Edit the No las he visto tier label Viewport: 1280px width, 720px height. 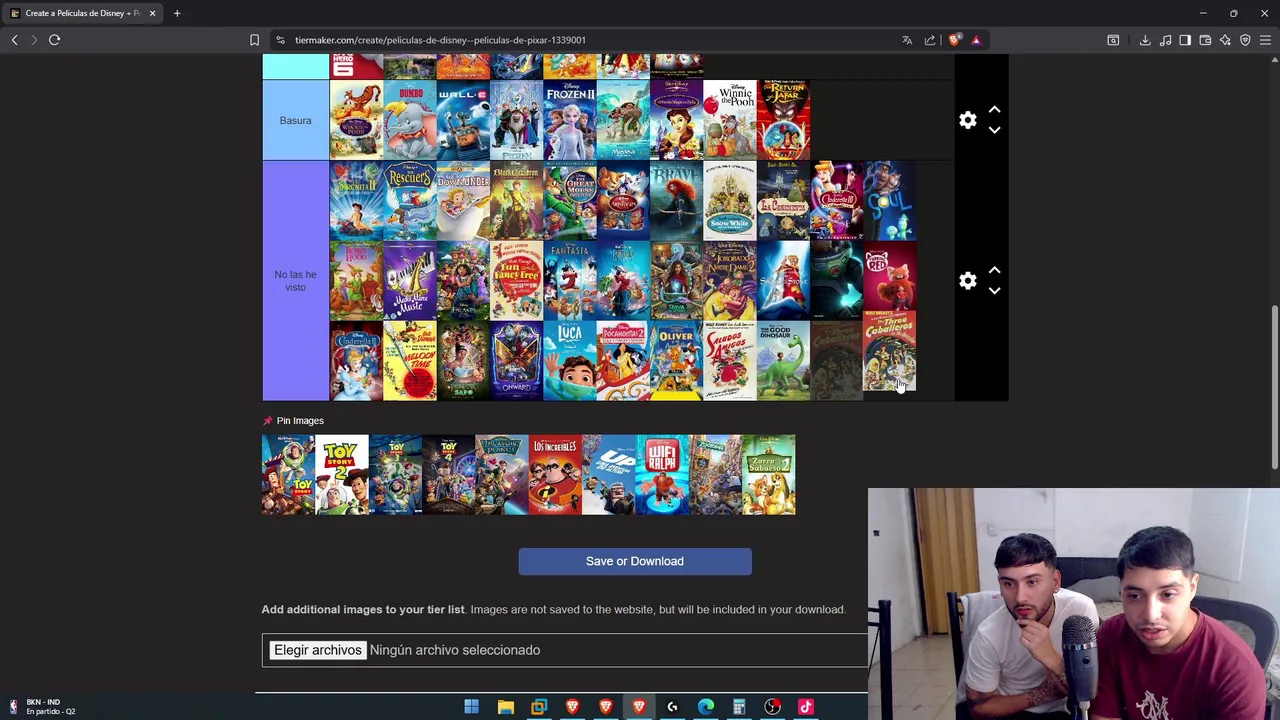click(295, 281)
